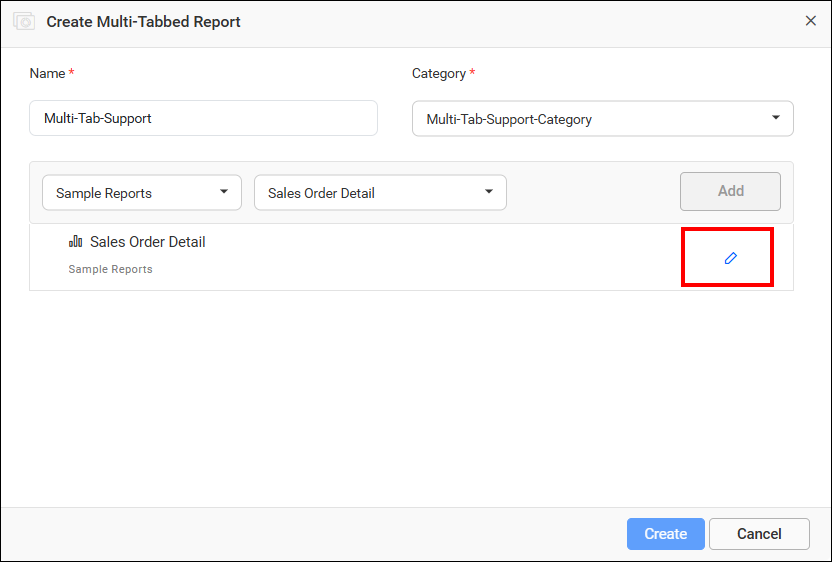Click the Sample Reports subtitle under the list item
This screenshot has height=562, width=832.
pos(110,269)
